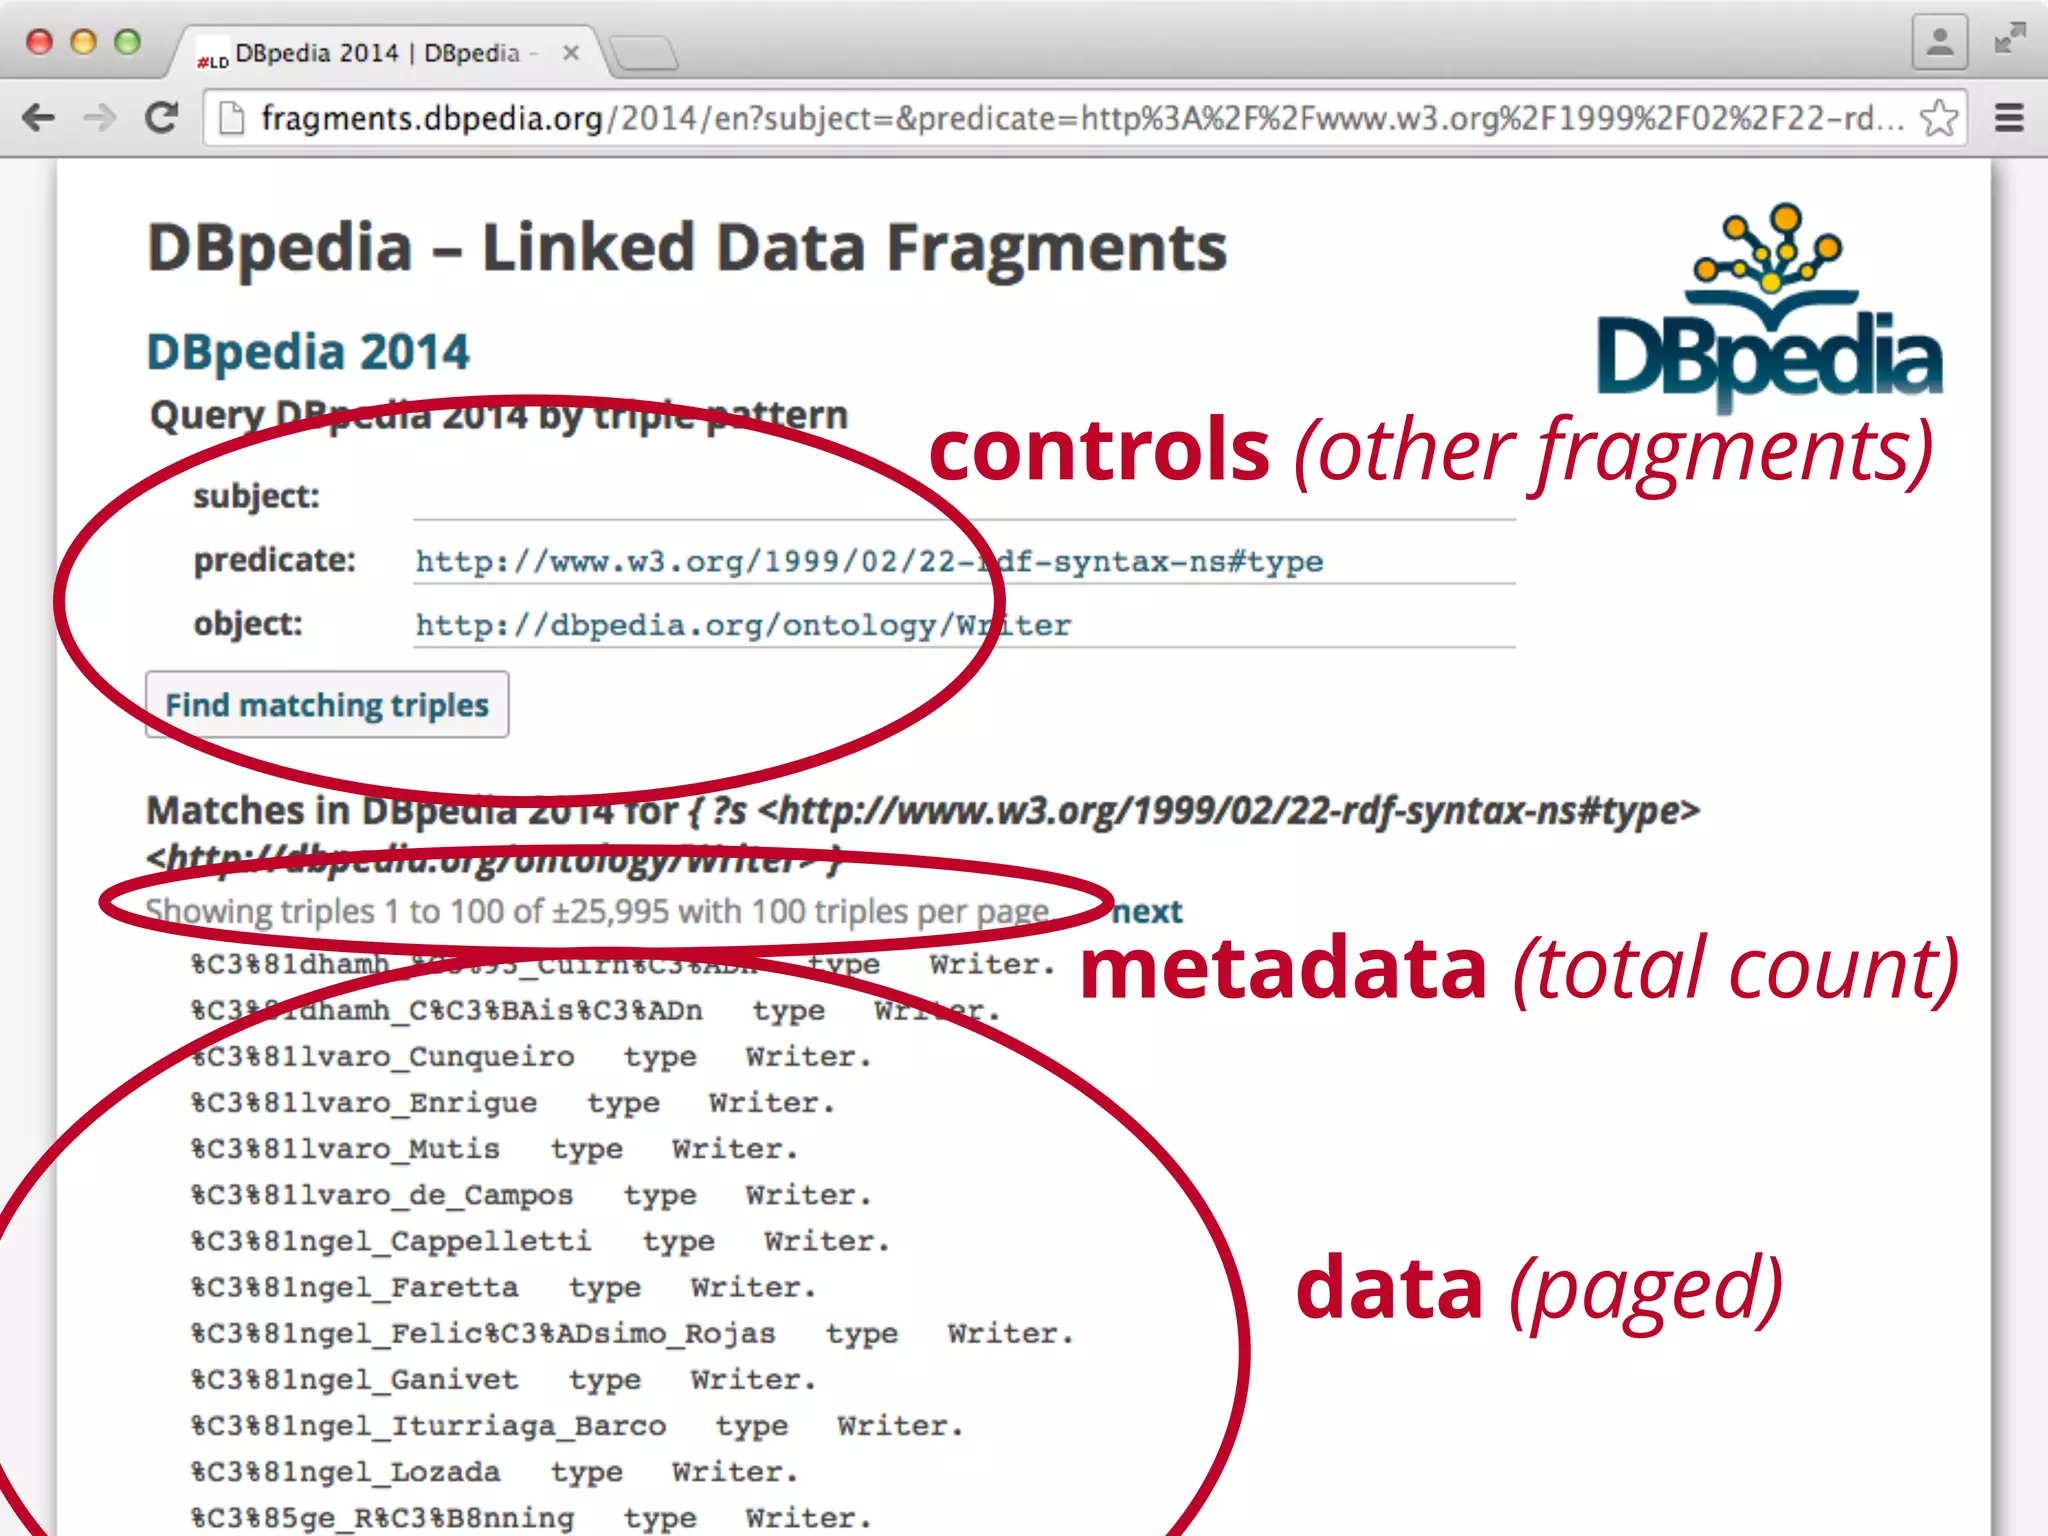Image resolution: width=2048 pixels, height=1536 pixels.
Task: Open the %C3%81ngel_Faretta subject link
Action: coord(355,1287)
